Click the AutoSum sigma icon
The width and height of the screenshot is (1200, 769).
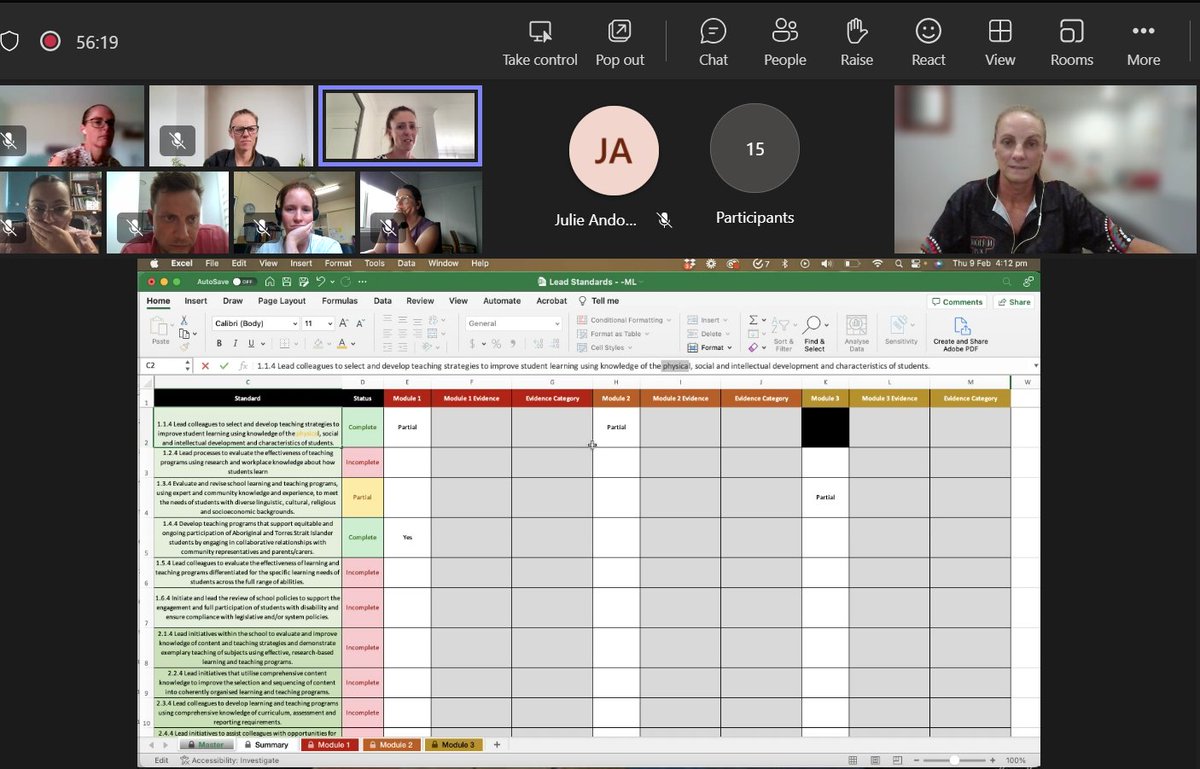[x=753, y=320]
